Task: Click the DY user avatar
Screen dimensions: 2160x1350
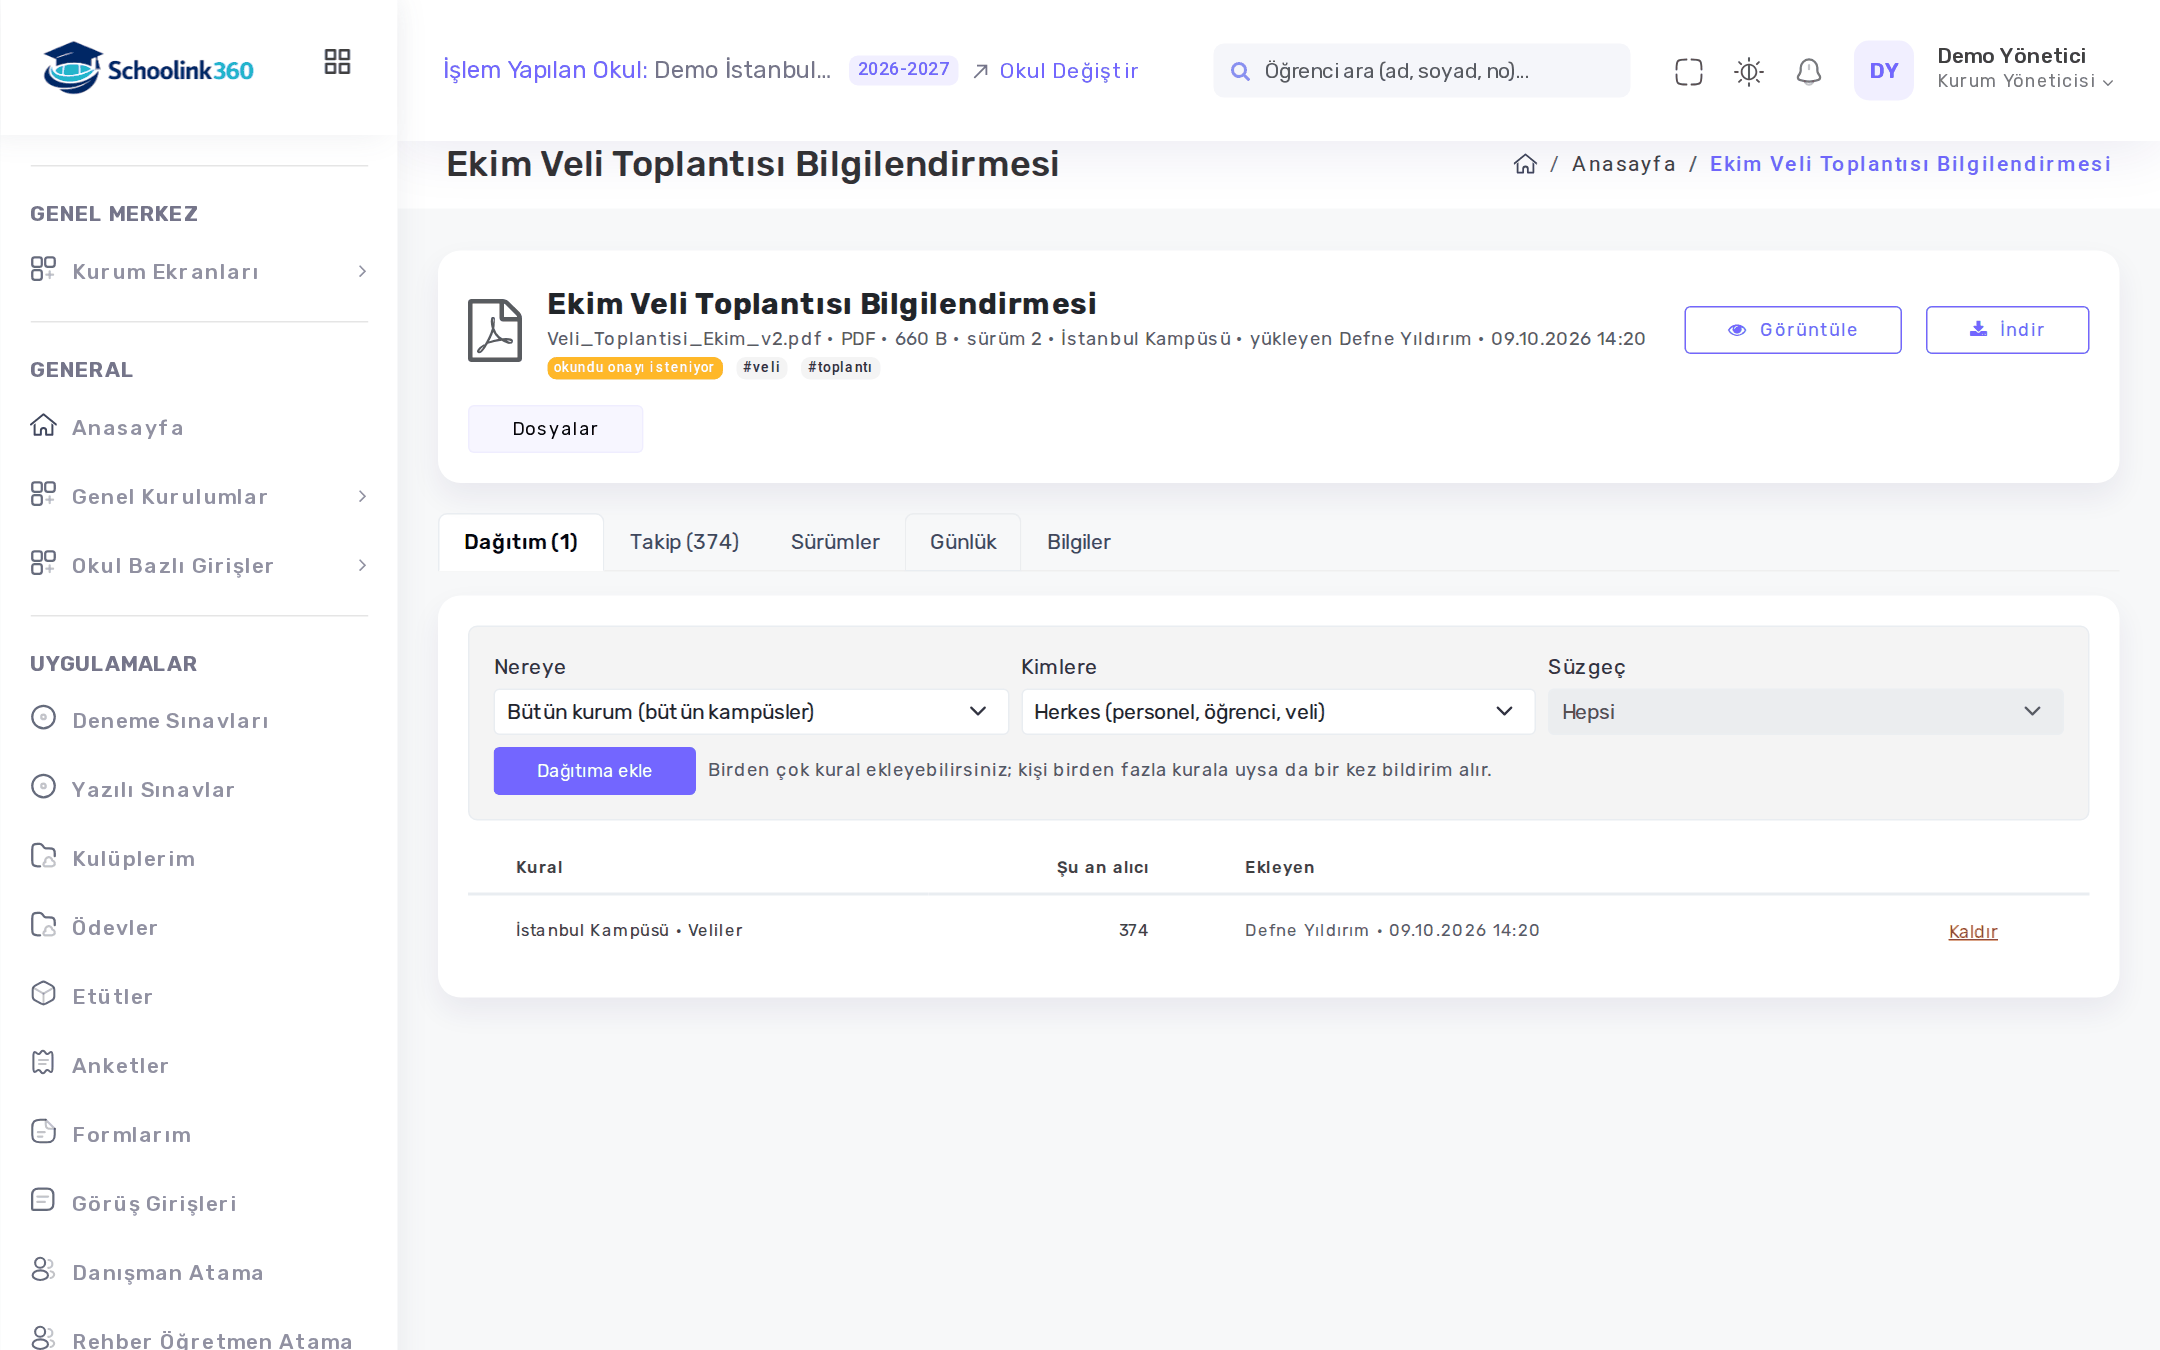Action: [1883, 71]
